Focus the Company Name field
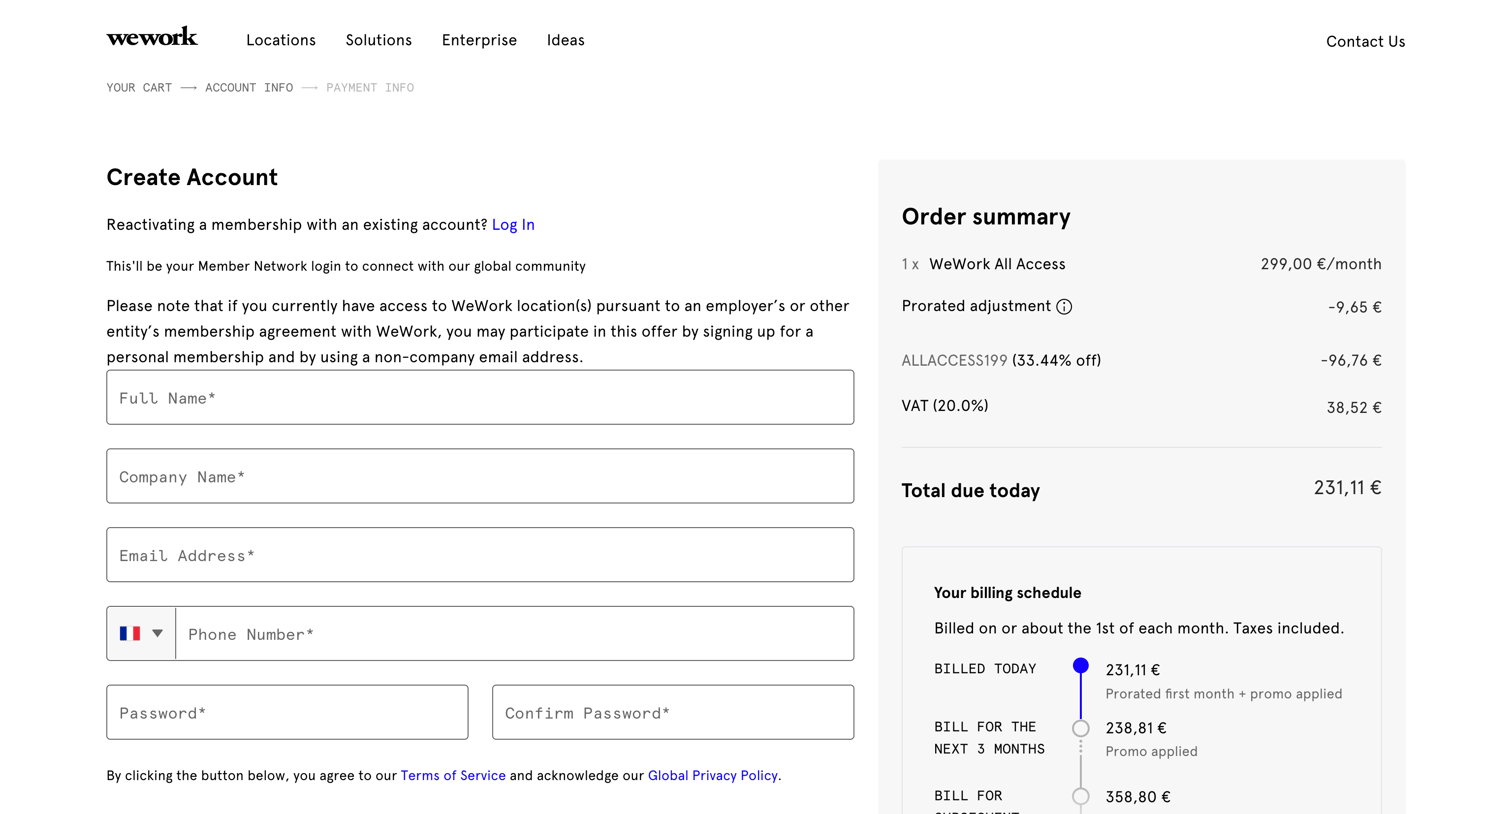The image size is (1512, 814). 480,476
